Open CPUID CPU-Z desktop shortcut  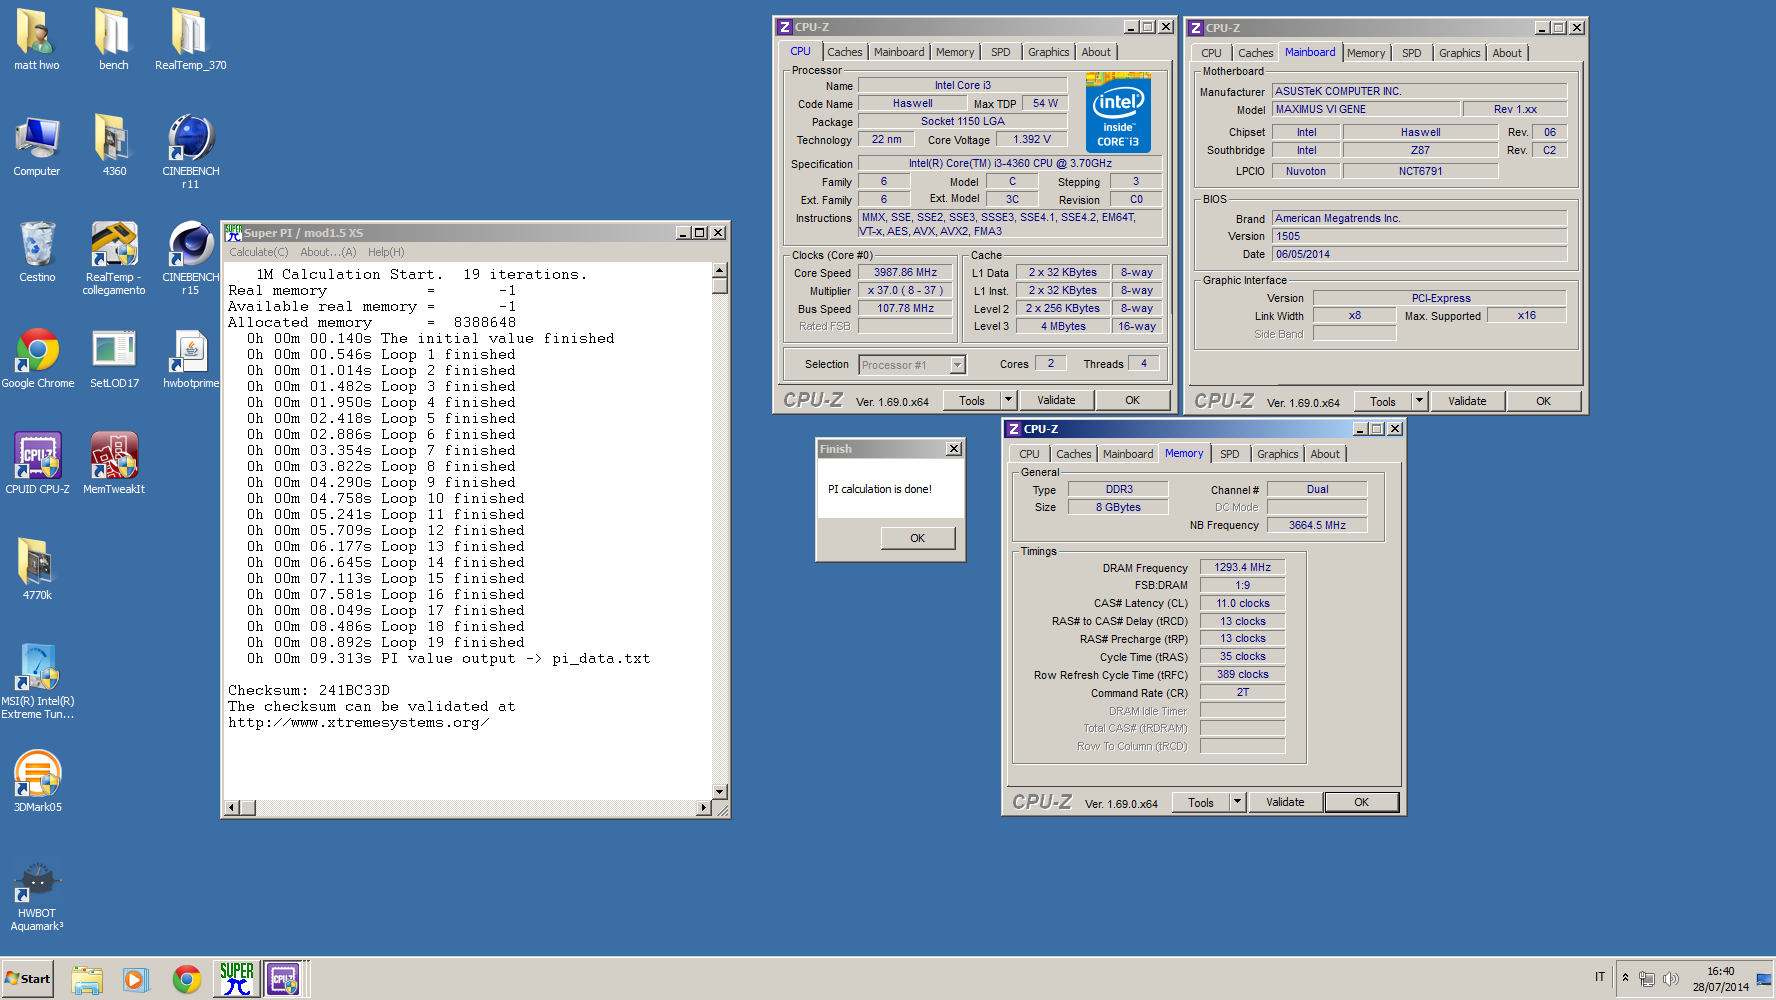37,464
